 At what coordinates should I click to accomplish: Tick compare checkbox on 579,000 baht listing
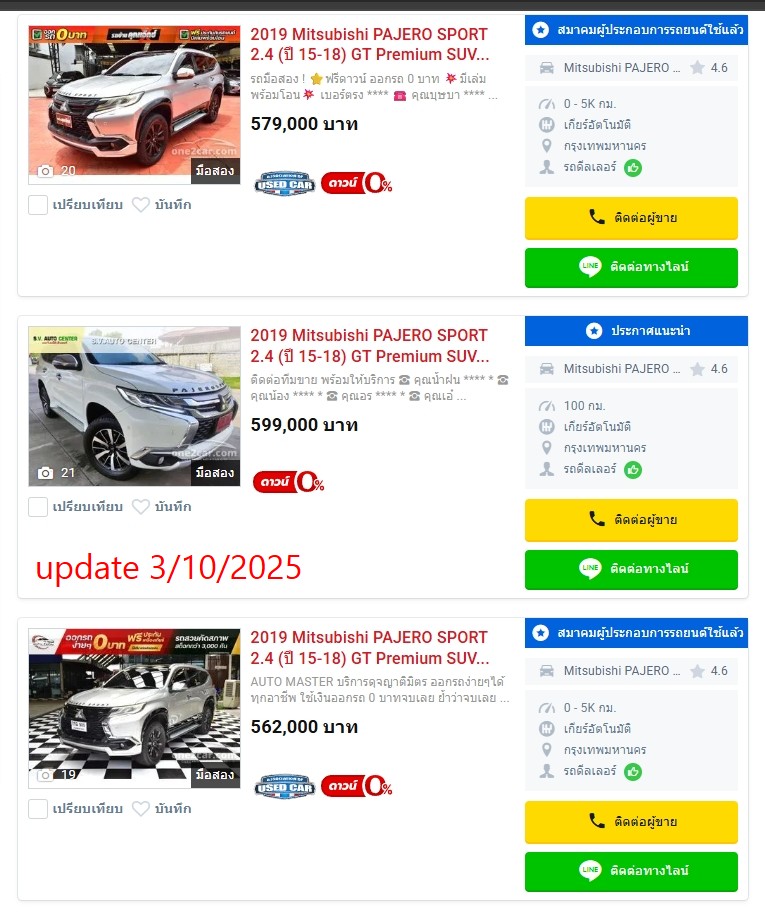pos(38,205)
